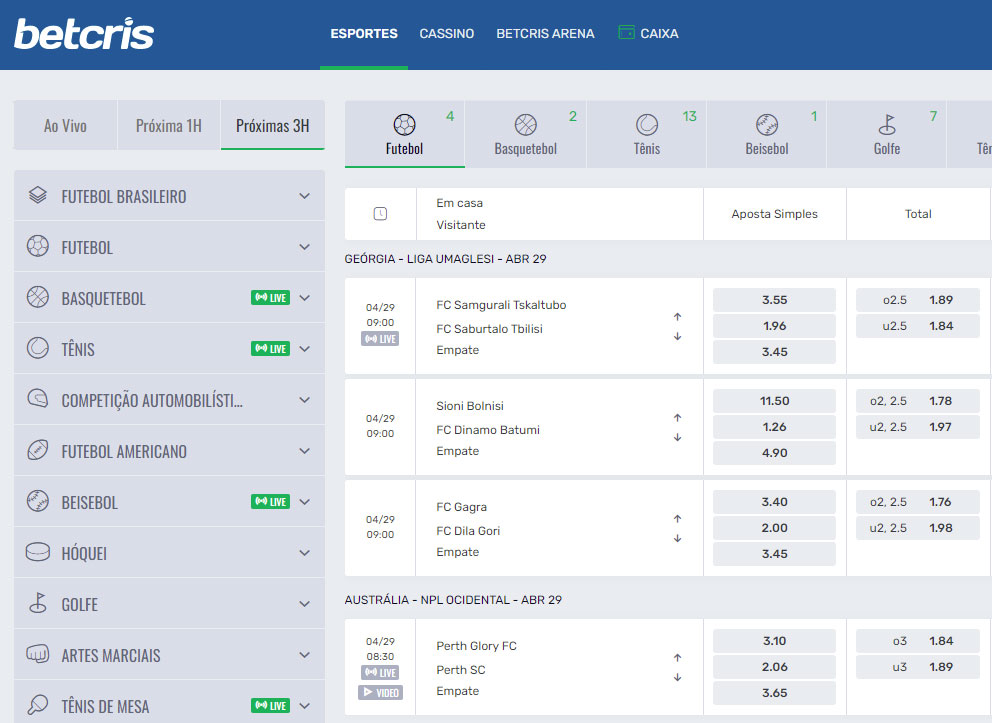This screenshot has height=723, width=992.
Task: Open the Caixa wallet icon
Action: click(x=626, y=32)
